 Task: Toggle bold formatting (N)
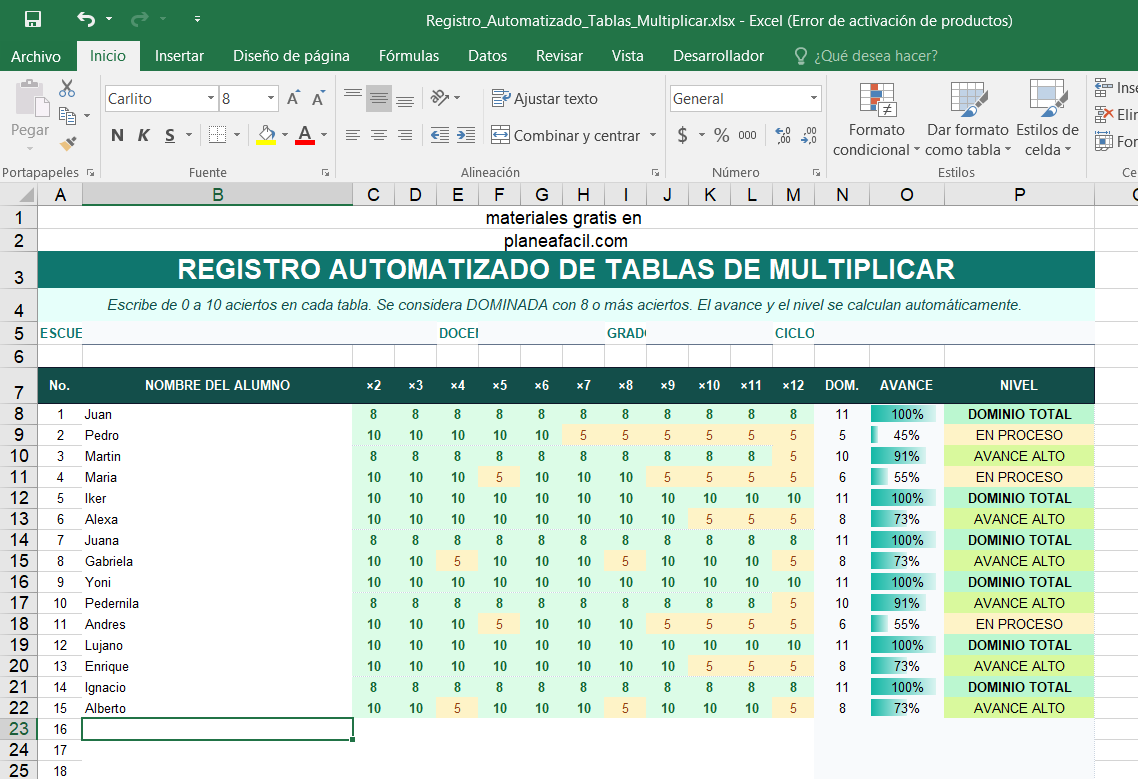pyautogui.click(x=118, y=135)
